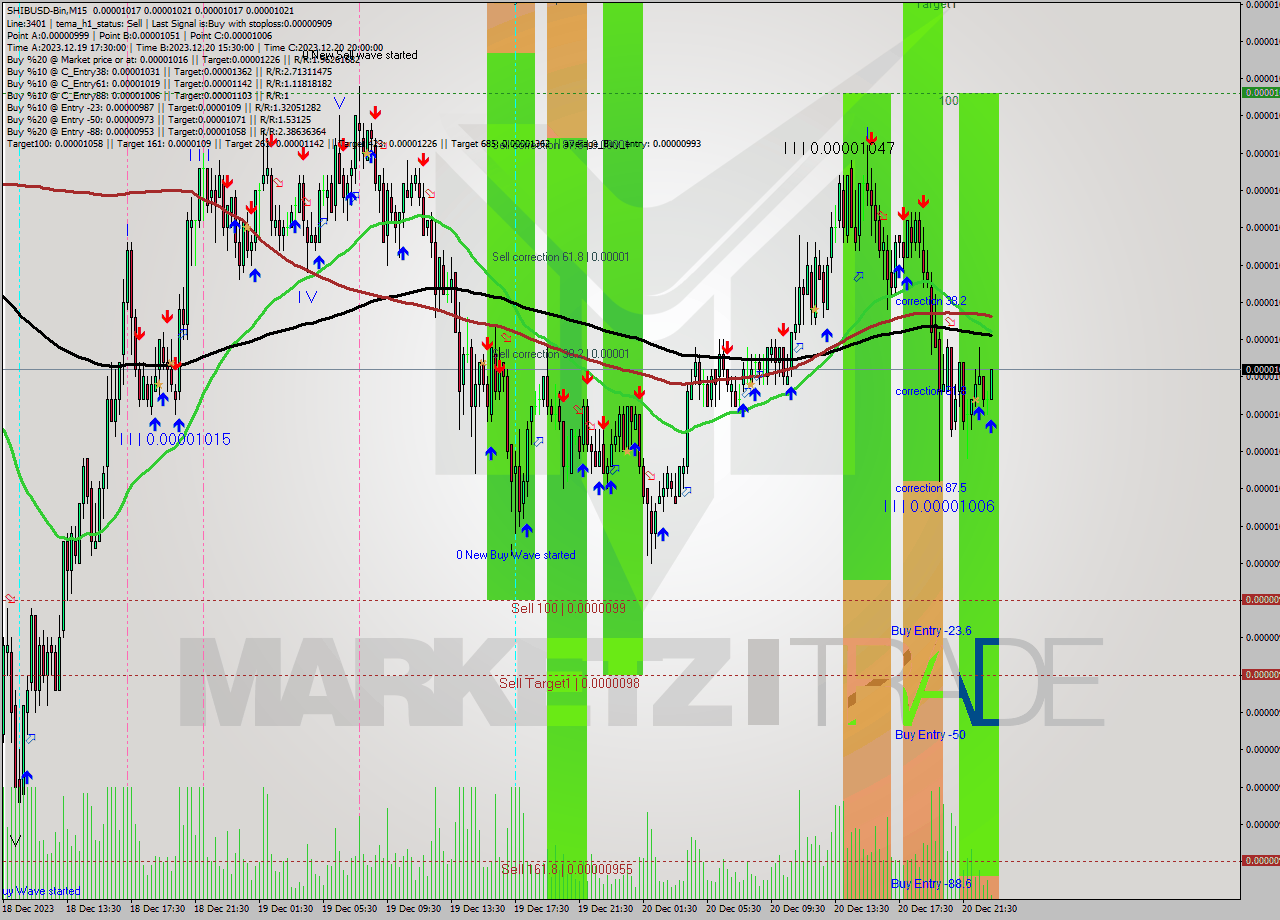This screenshot has height=920, width=1280.
Task: Click the red price tag beside Sell 161.8 line
Action: point(1260,861)
